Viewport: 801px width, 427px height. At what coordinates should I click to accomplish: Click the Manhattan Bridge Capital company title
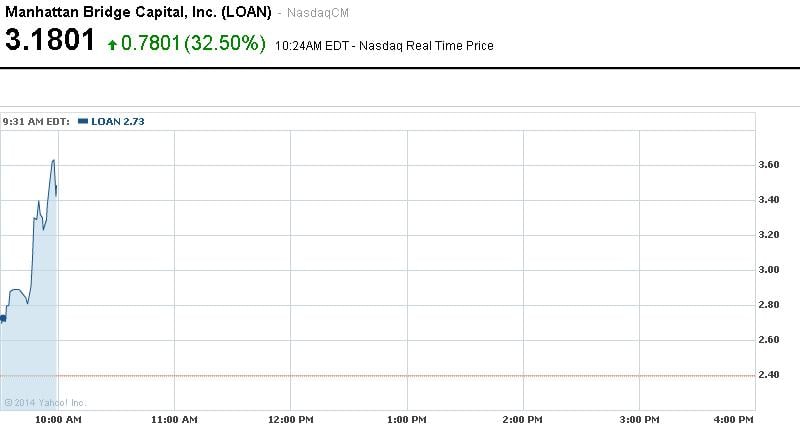137,13
